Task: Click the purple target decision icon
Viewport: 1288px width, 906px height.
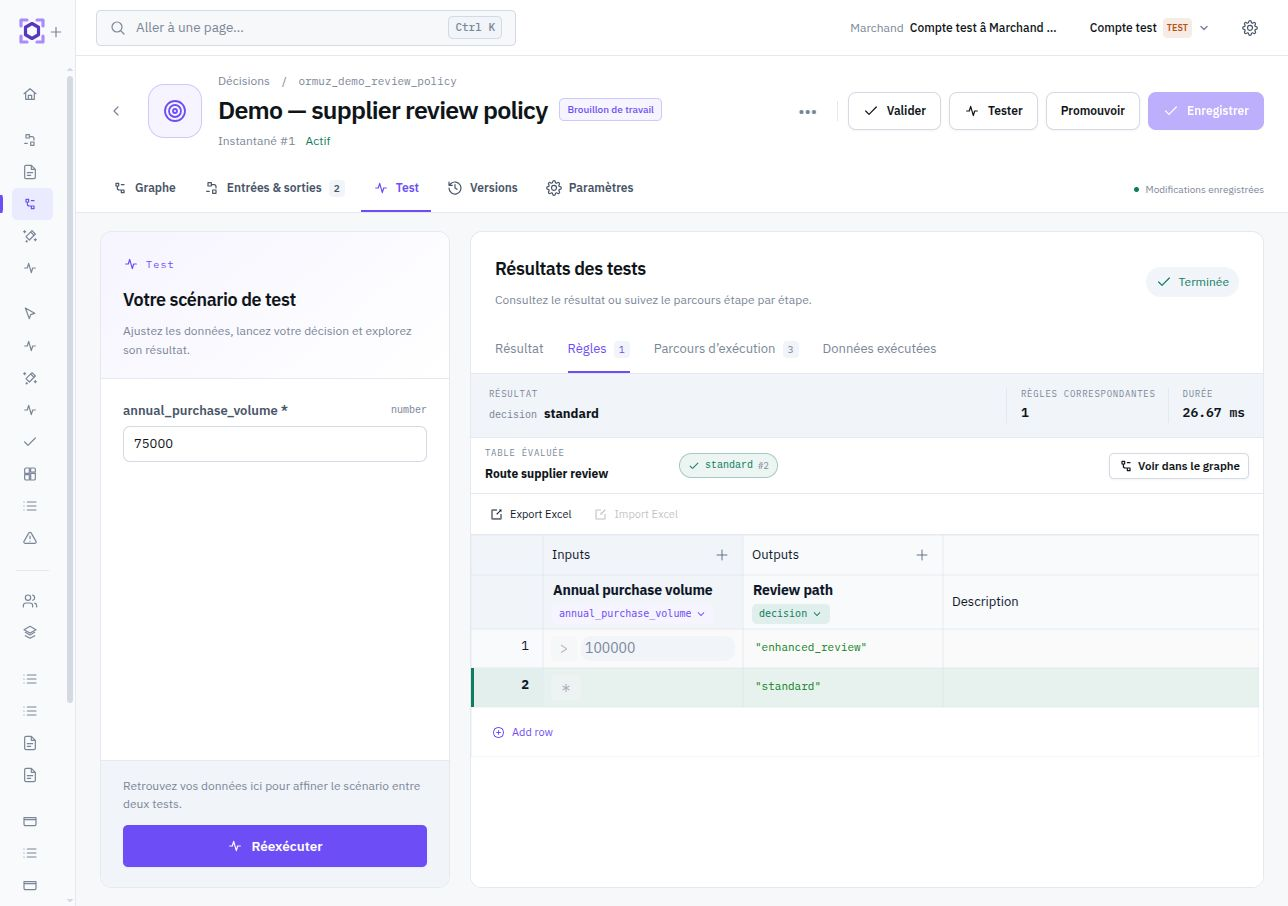Action: [x=175, y=111]
